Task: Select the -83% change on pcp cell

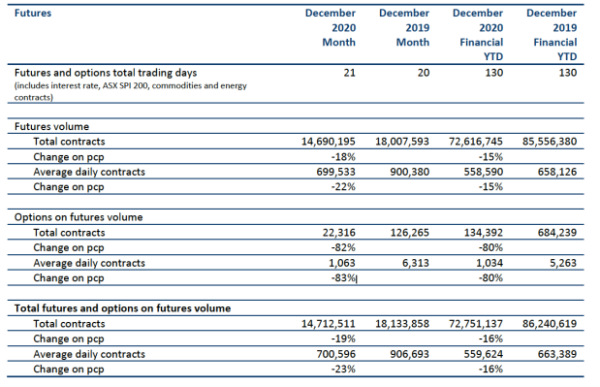Action: pos(344,278)
